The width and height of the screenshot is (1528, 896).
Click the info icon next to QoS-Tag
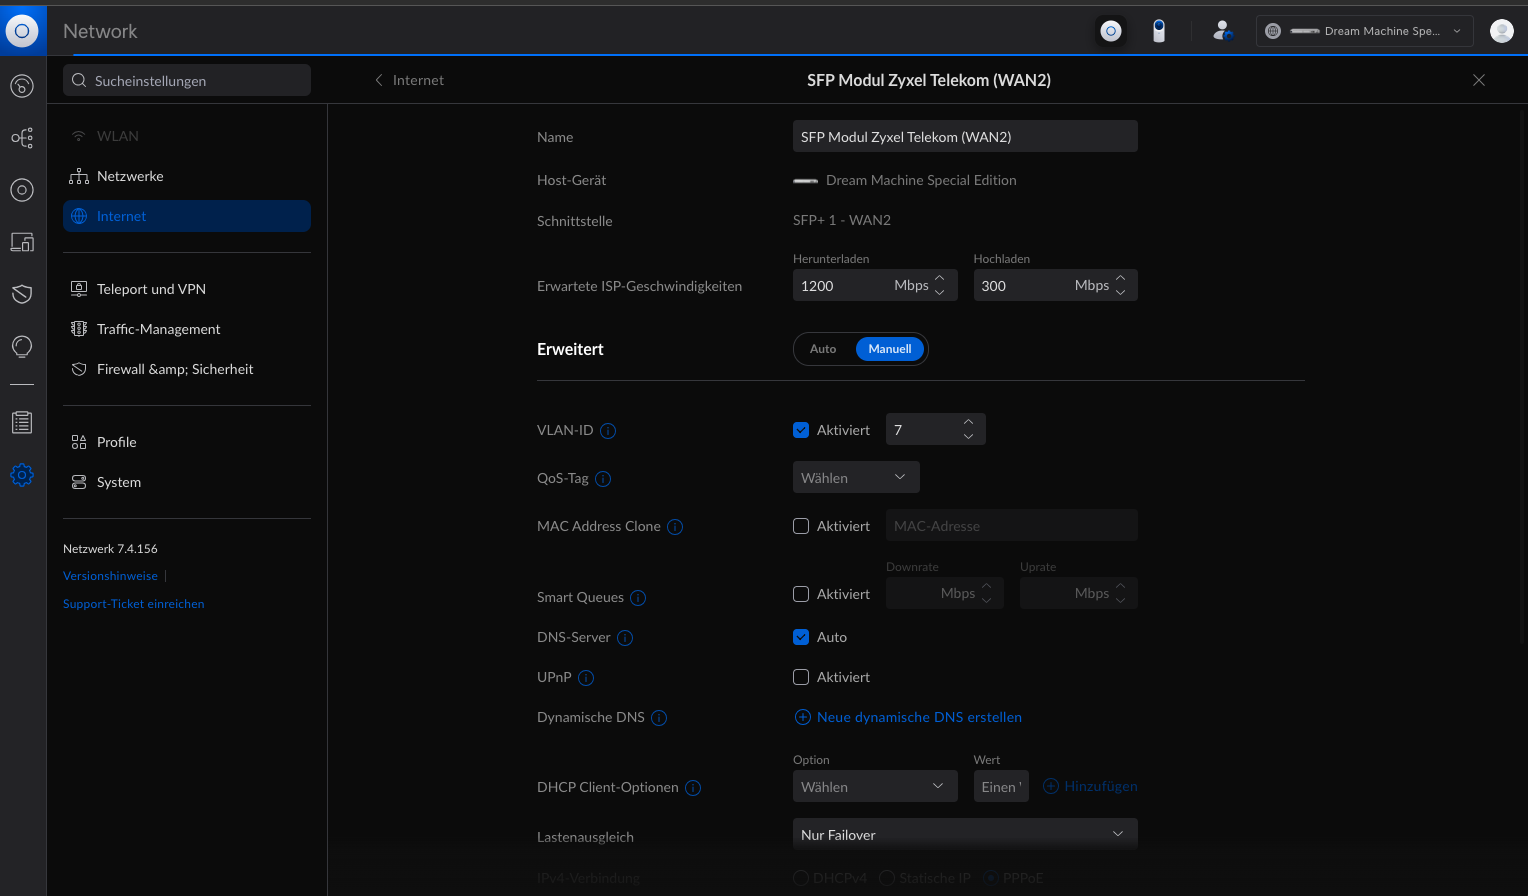tap(603, 479)
